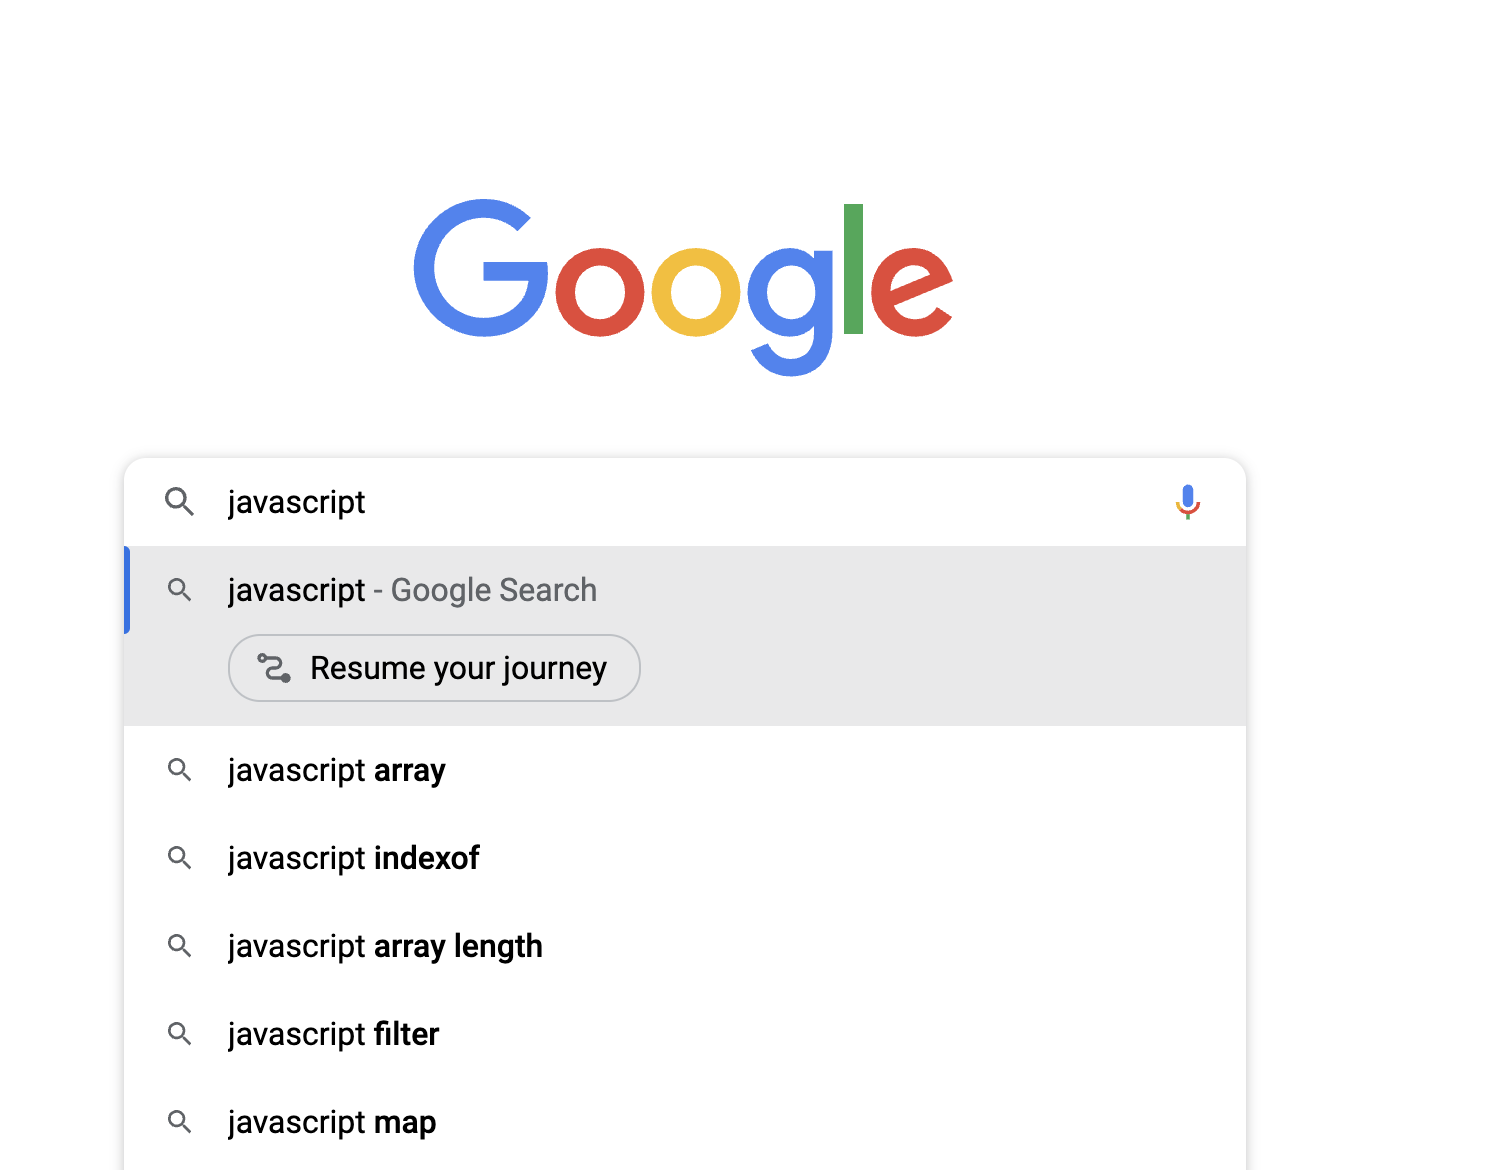Click the search icon beside 'javascript indexof'

tap(180, 858)
